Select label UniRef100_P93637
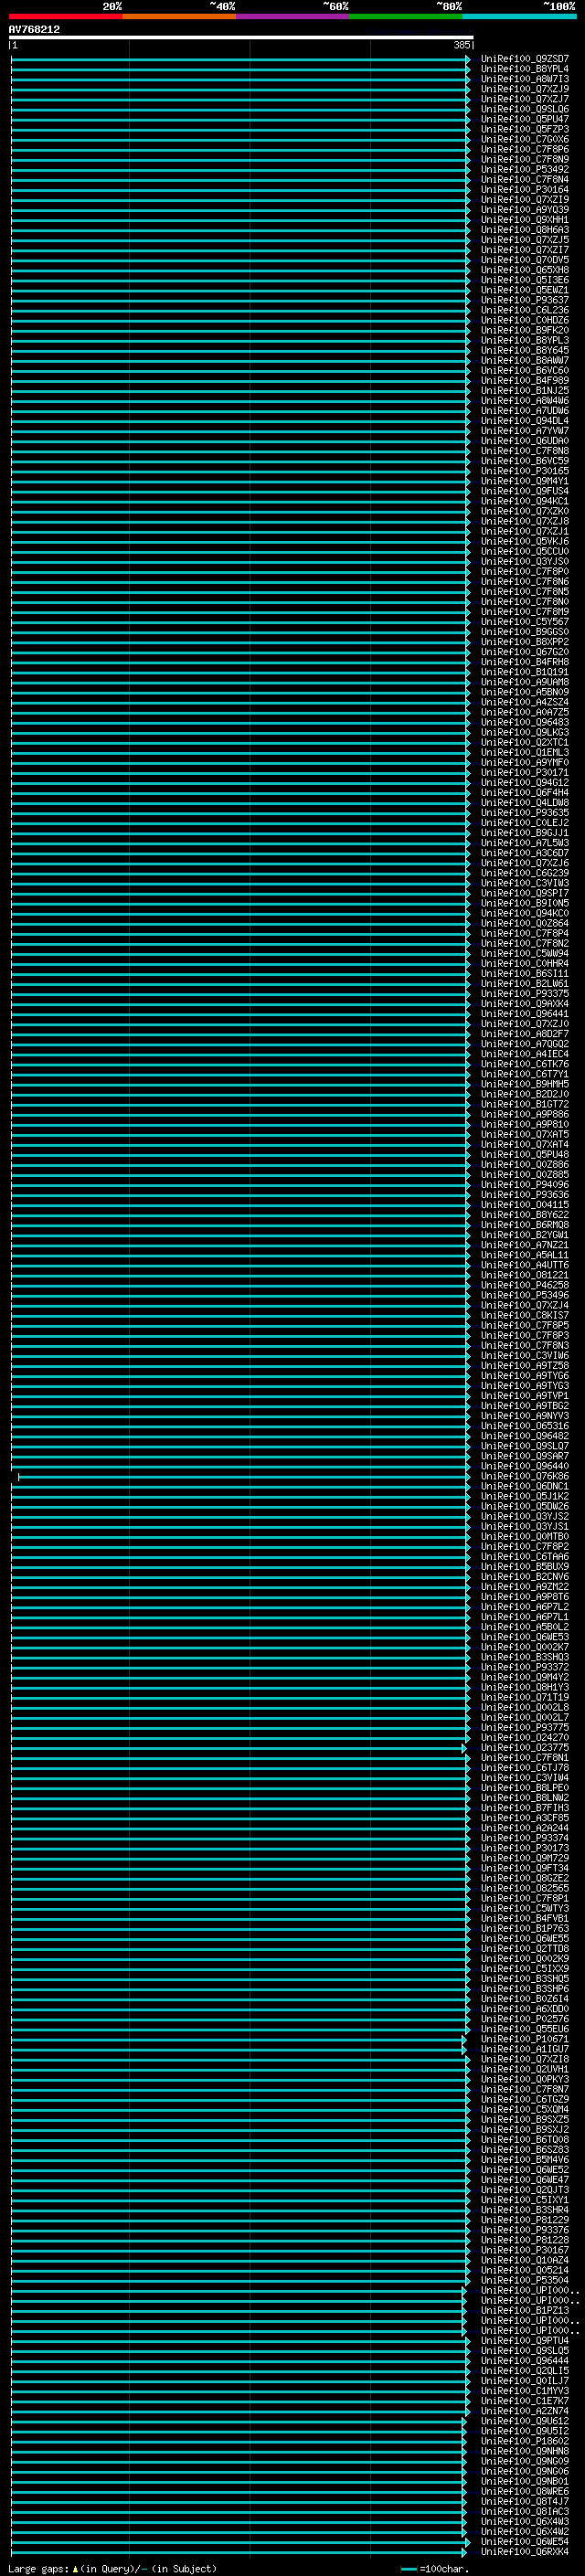The height and width of the screenshot is (2576, 585). coord(524,300)
